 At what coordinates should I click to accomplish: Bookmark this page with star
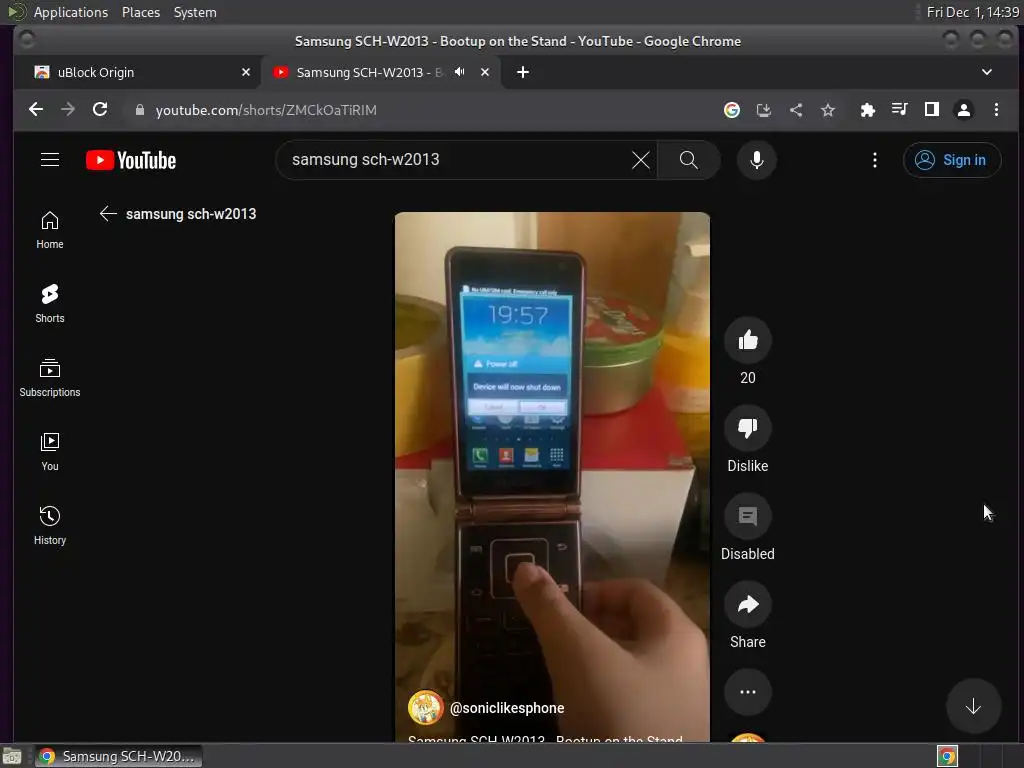coord(828,110)
